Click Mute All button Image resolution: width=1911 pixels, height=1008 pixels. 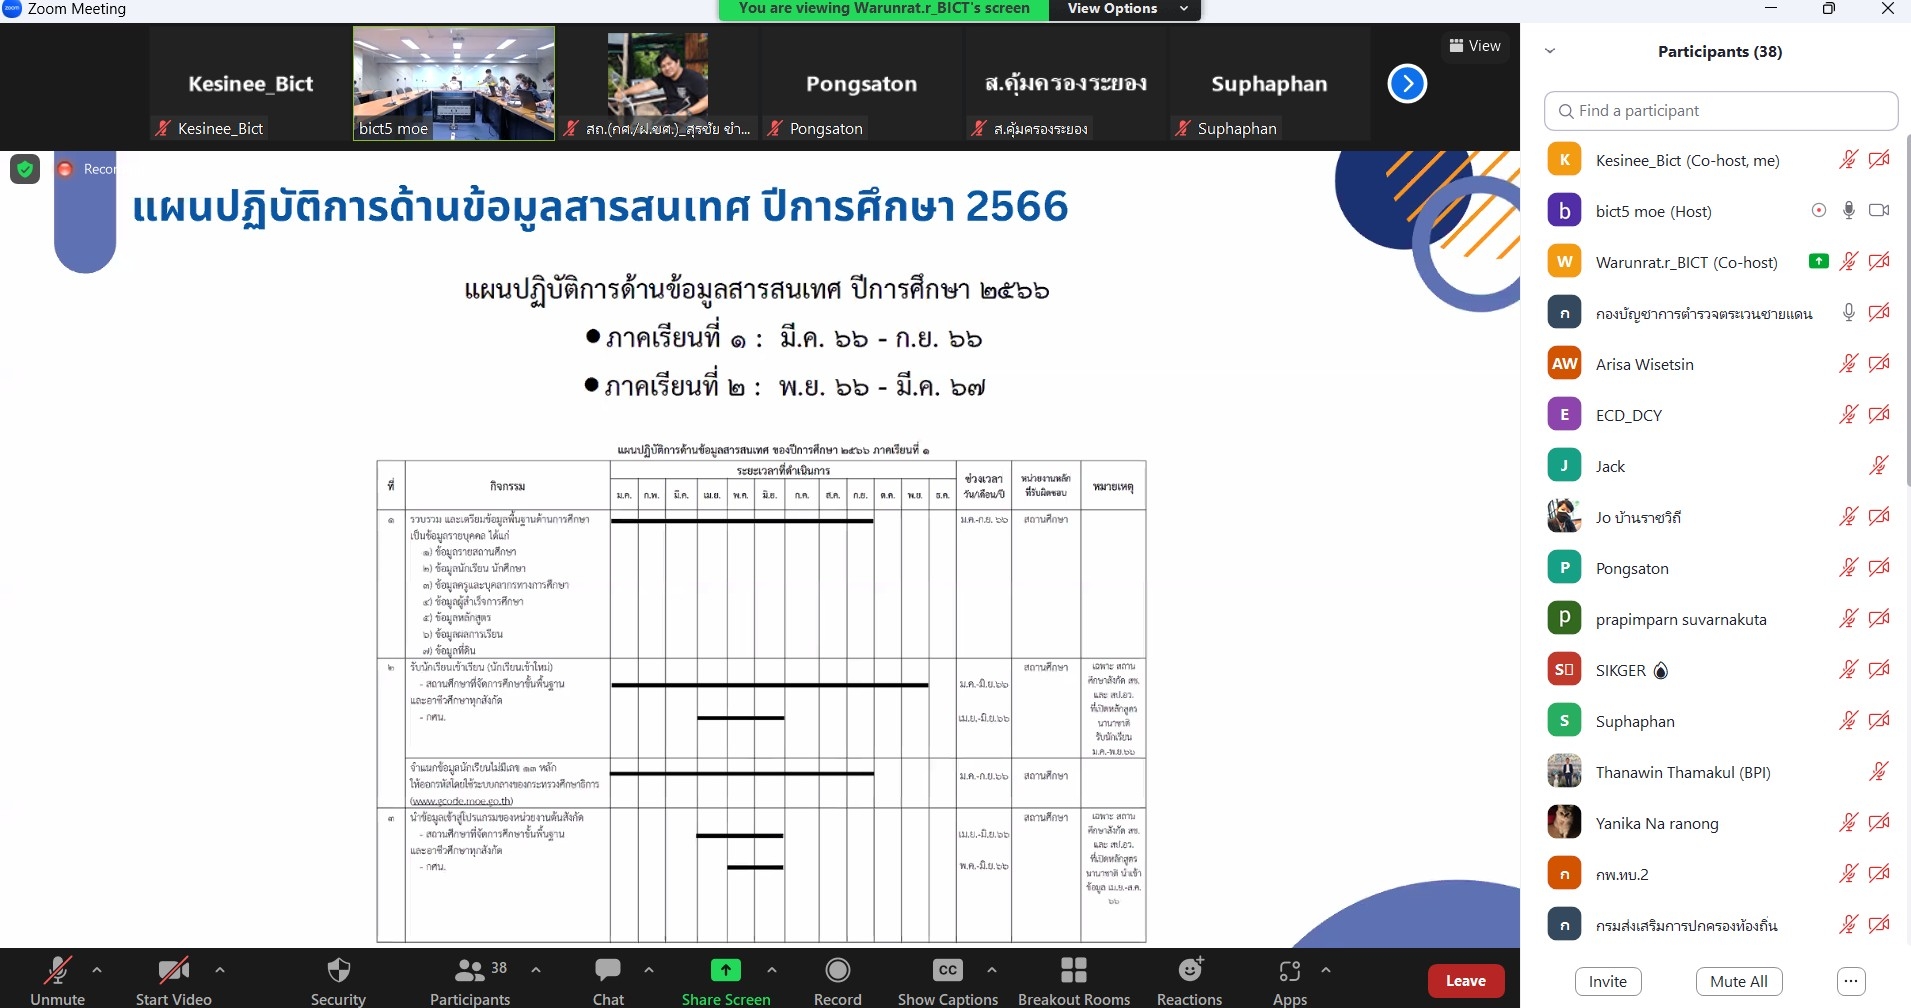[x=1739, y=981]
